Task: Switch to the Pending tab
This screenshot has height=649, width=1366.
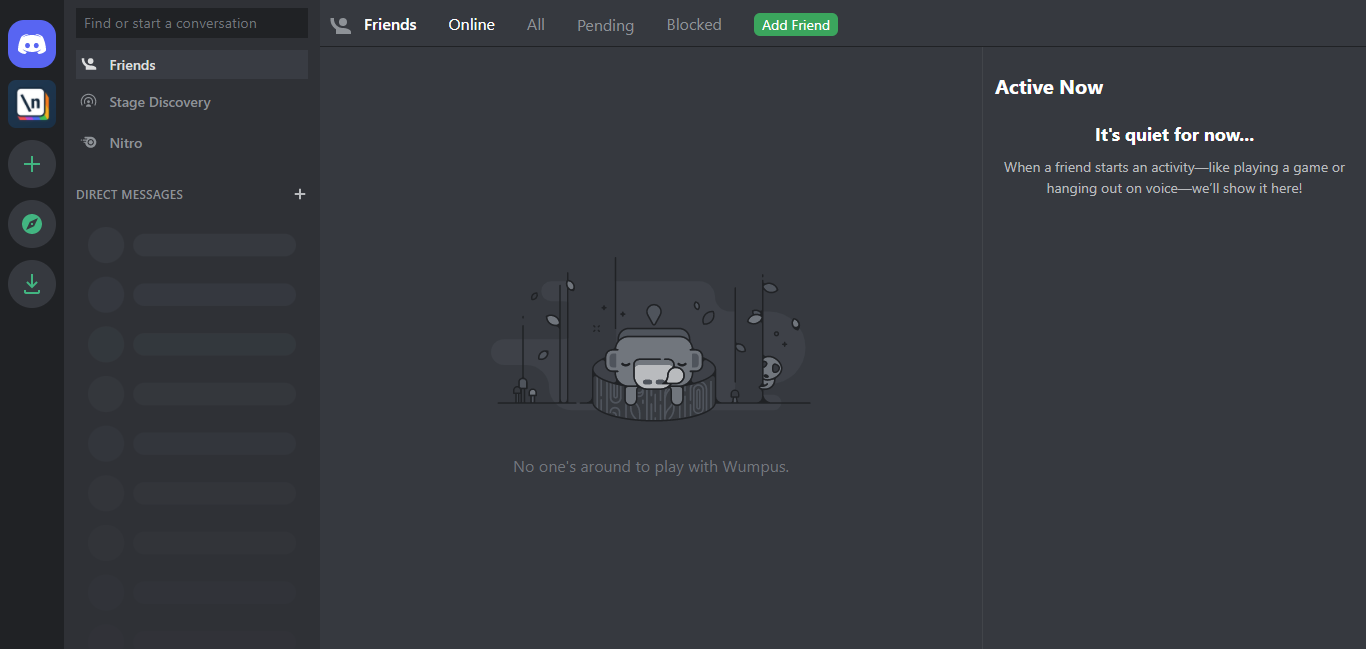Action: 605,25
